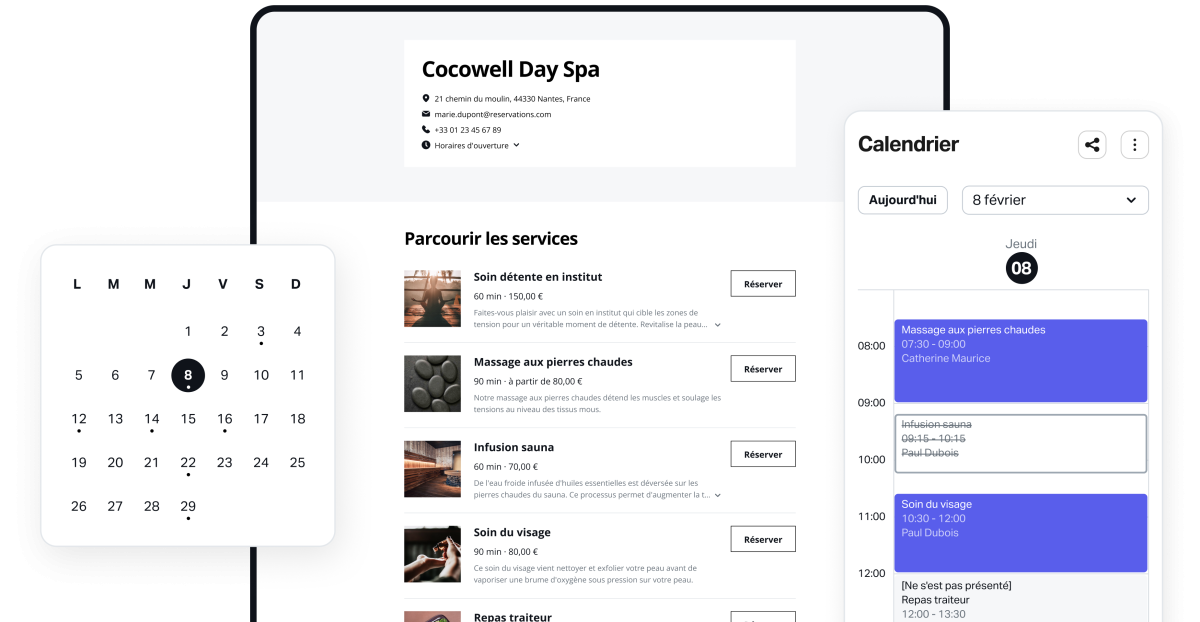Click the envelope icon beside the email address
This screenshot has height=622, width=1200.
pyautogui.click(x=426, y=114)
